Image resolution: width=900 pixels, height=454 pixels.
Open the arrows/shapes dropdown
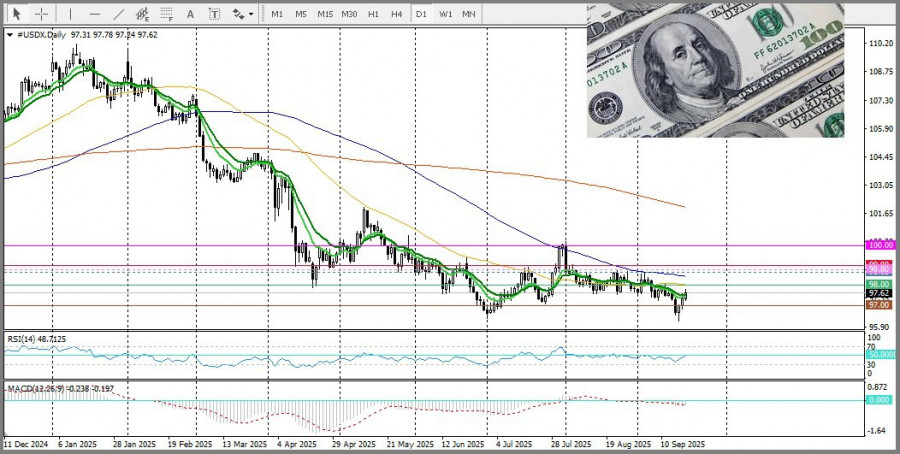pyautogui.click(x=241, y=14)
